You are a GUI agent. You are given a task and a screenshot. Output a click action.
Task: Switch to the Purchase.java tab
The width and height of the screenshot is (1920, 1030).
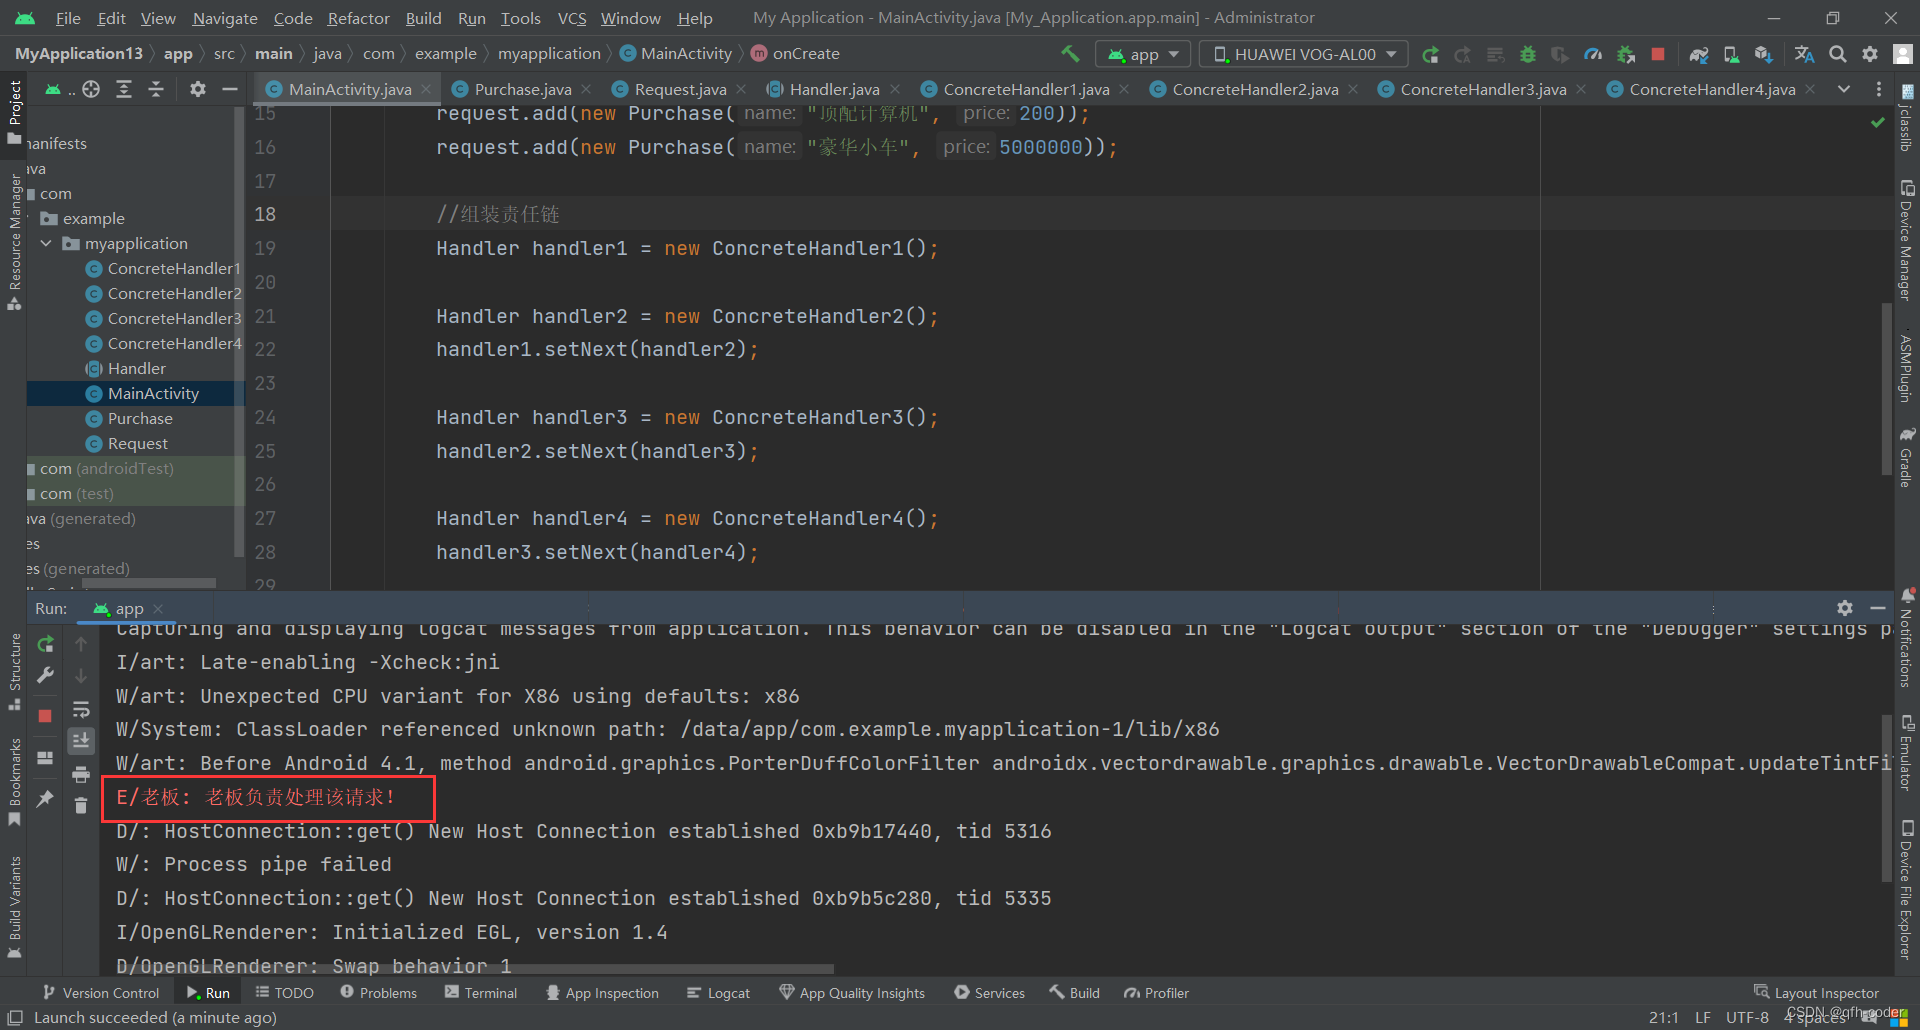[522, 89]
